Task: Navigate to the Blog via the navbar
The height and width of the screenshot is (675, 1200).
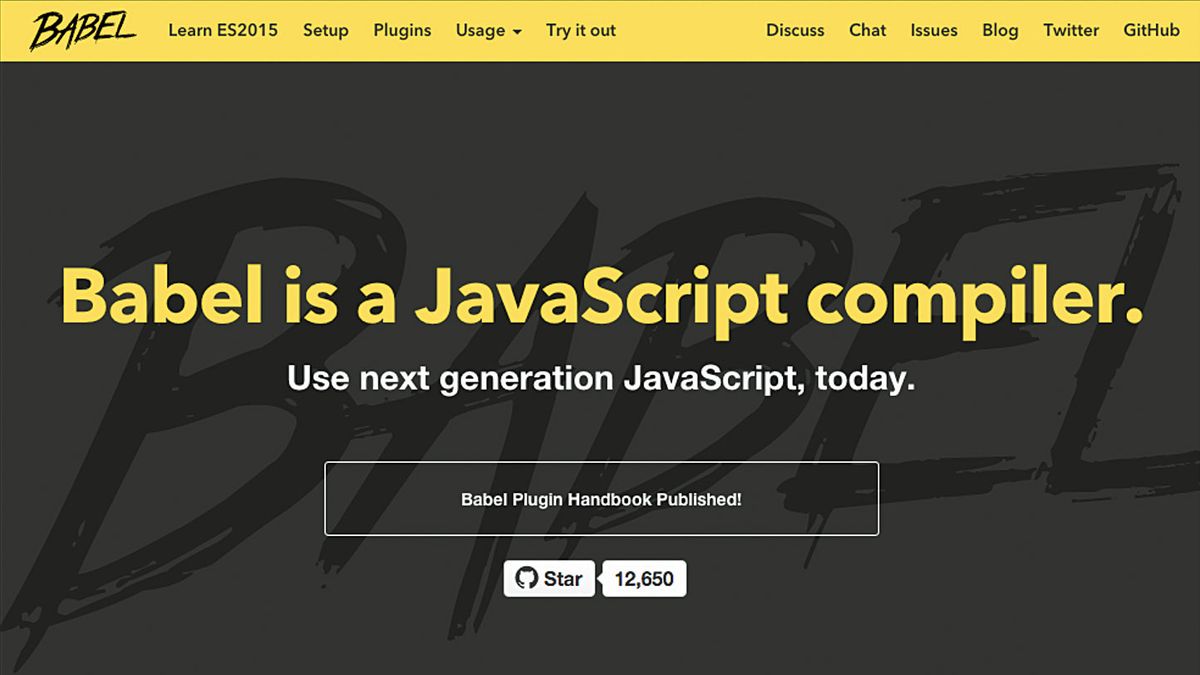Action: click(x=1000, y=30)
